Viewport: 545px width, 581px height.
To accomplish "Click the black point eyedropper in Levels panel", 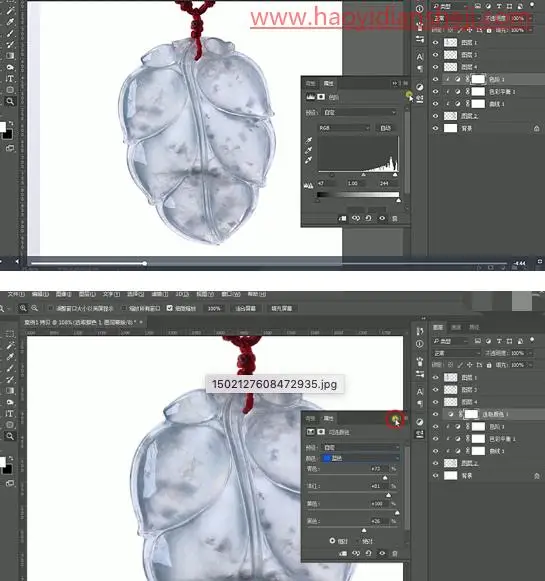I will [x=309, y=140].
